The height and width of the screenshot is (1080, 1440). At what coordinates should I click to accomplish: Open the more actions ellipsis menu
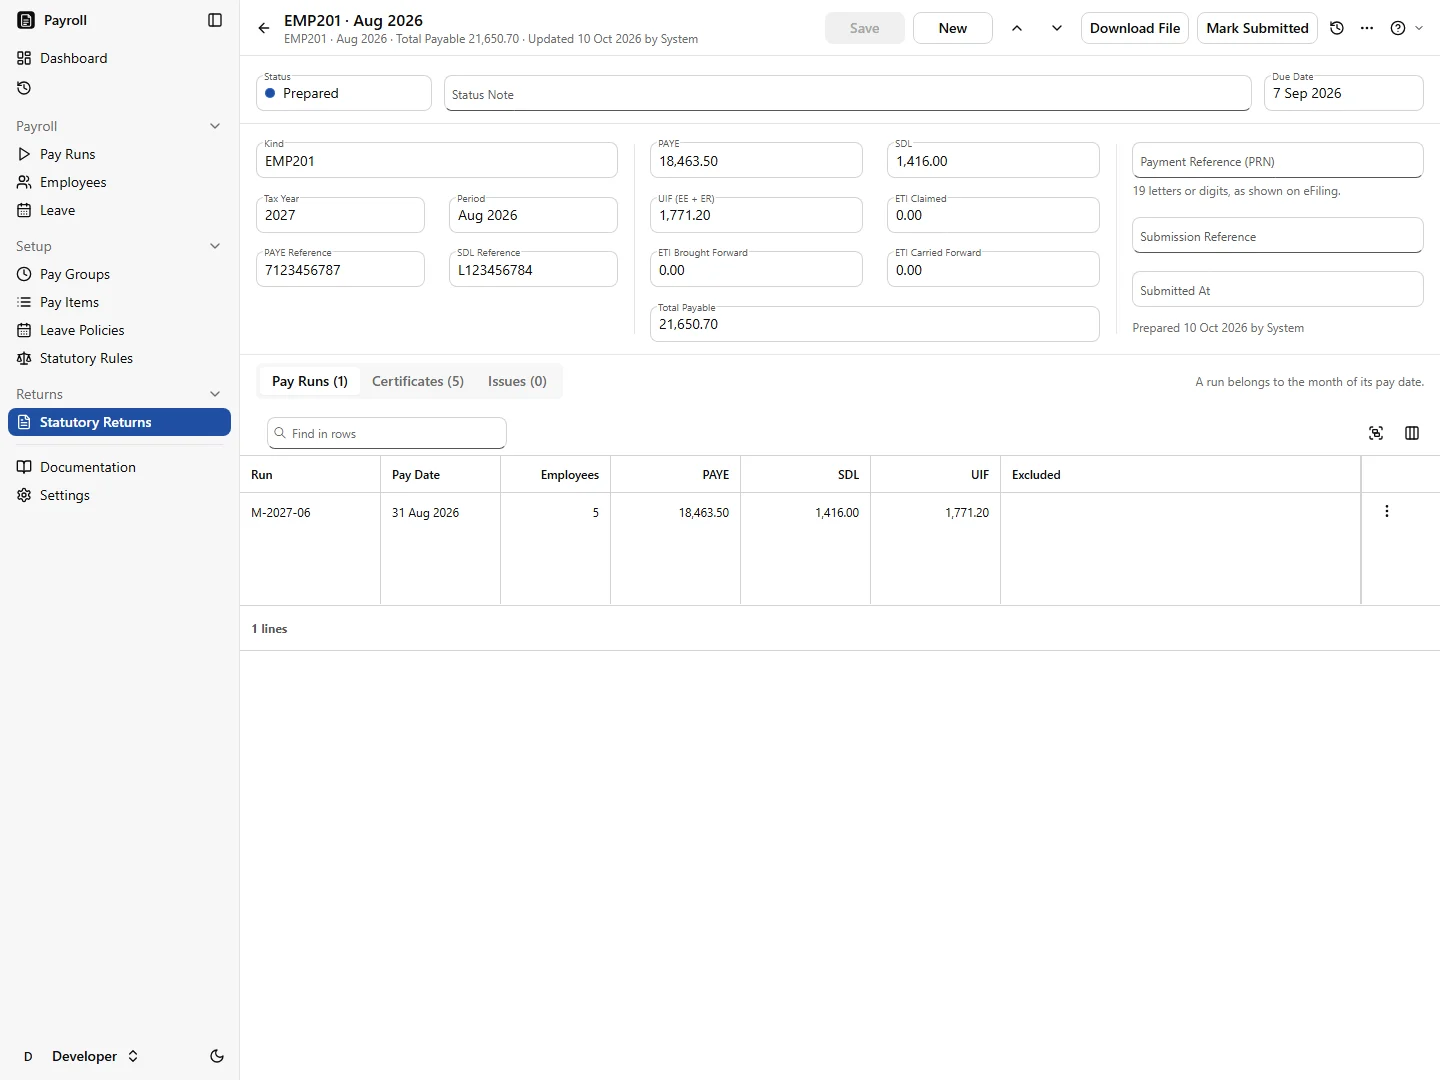pos(1367,28)
